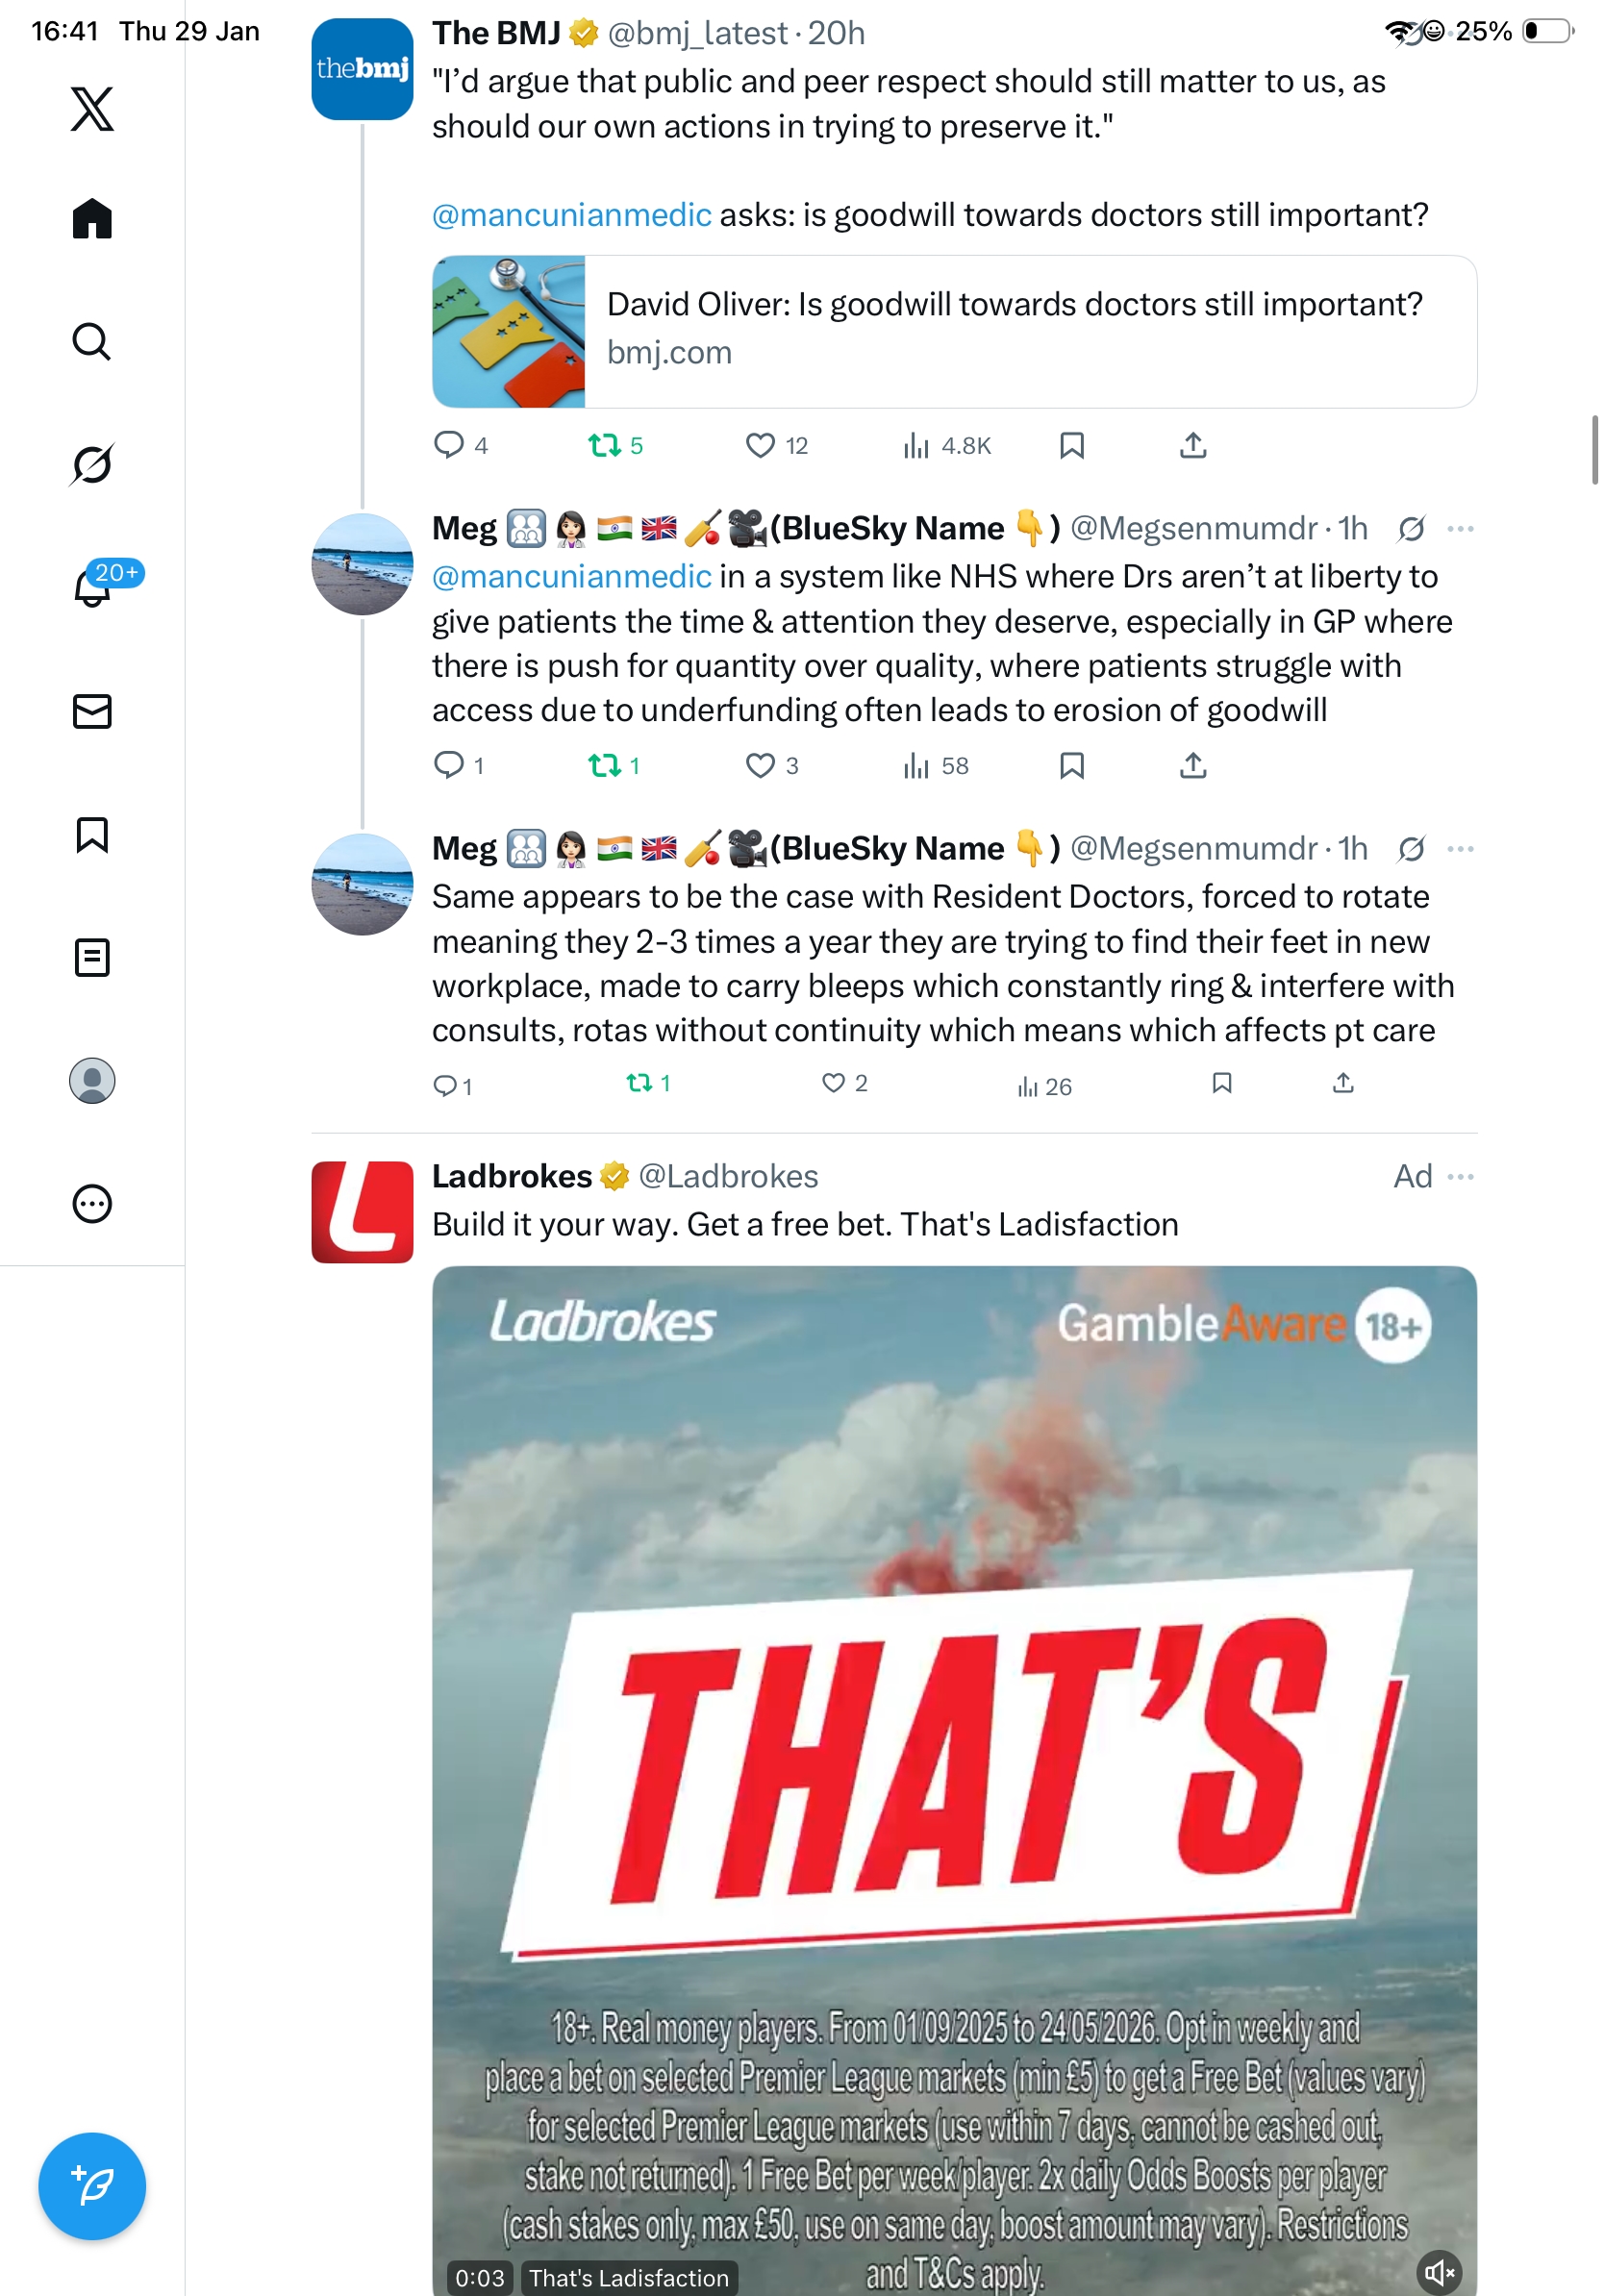Open more options on Meg's first reply
This screenshot has height=2296, width=1604.
point(1460,529)
